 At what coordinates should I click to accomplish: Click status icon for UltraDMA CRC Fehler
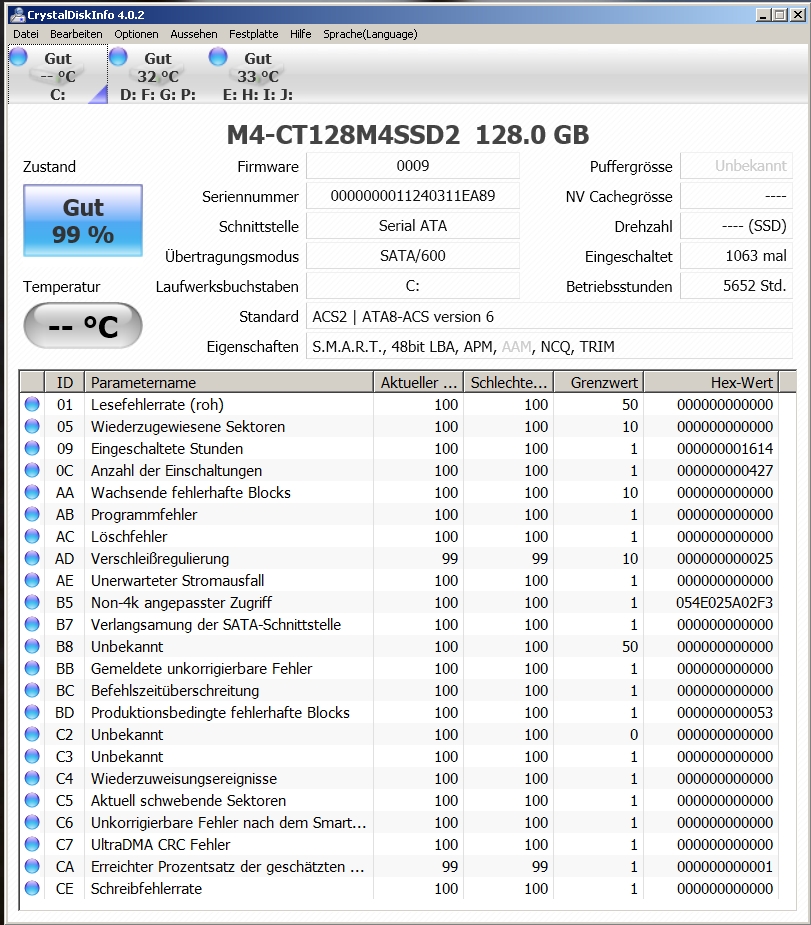click(x=32, y=844)
